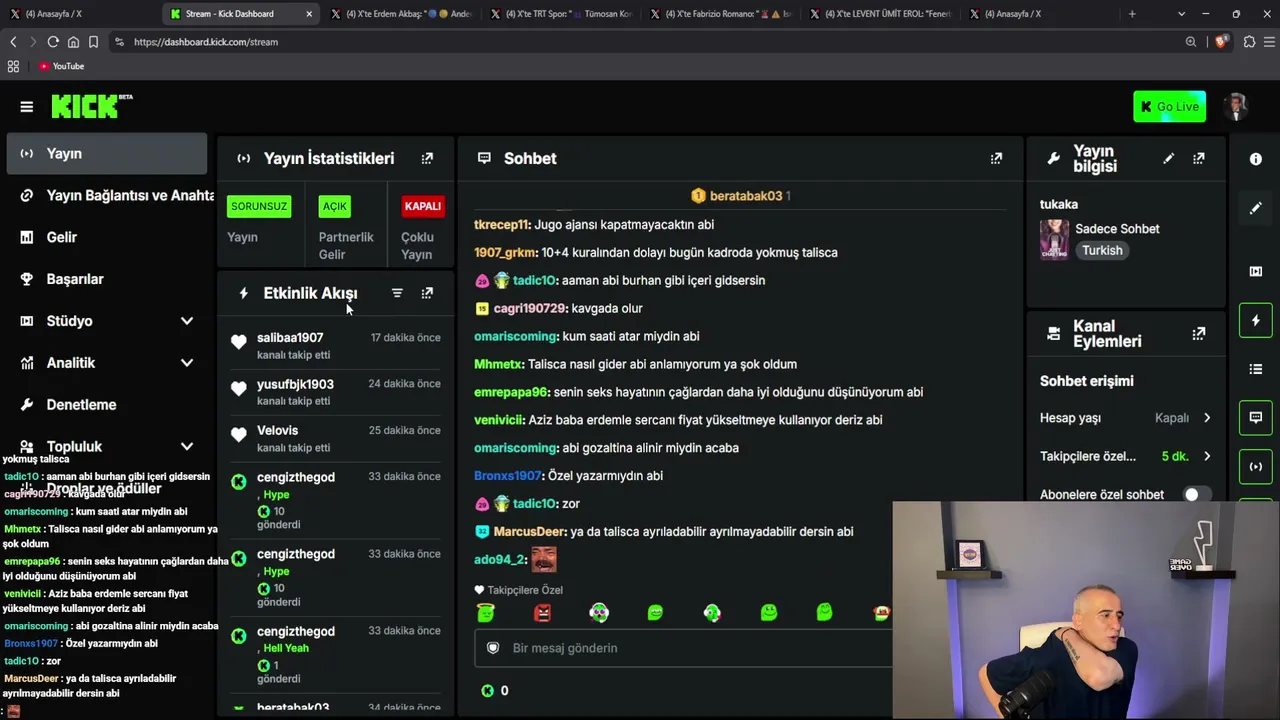Click the pencil icon in right sidebar
The width and height of the screenshot is (1280, 720).
pyautogui.click(x=1256, y=208)
